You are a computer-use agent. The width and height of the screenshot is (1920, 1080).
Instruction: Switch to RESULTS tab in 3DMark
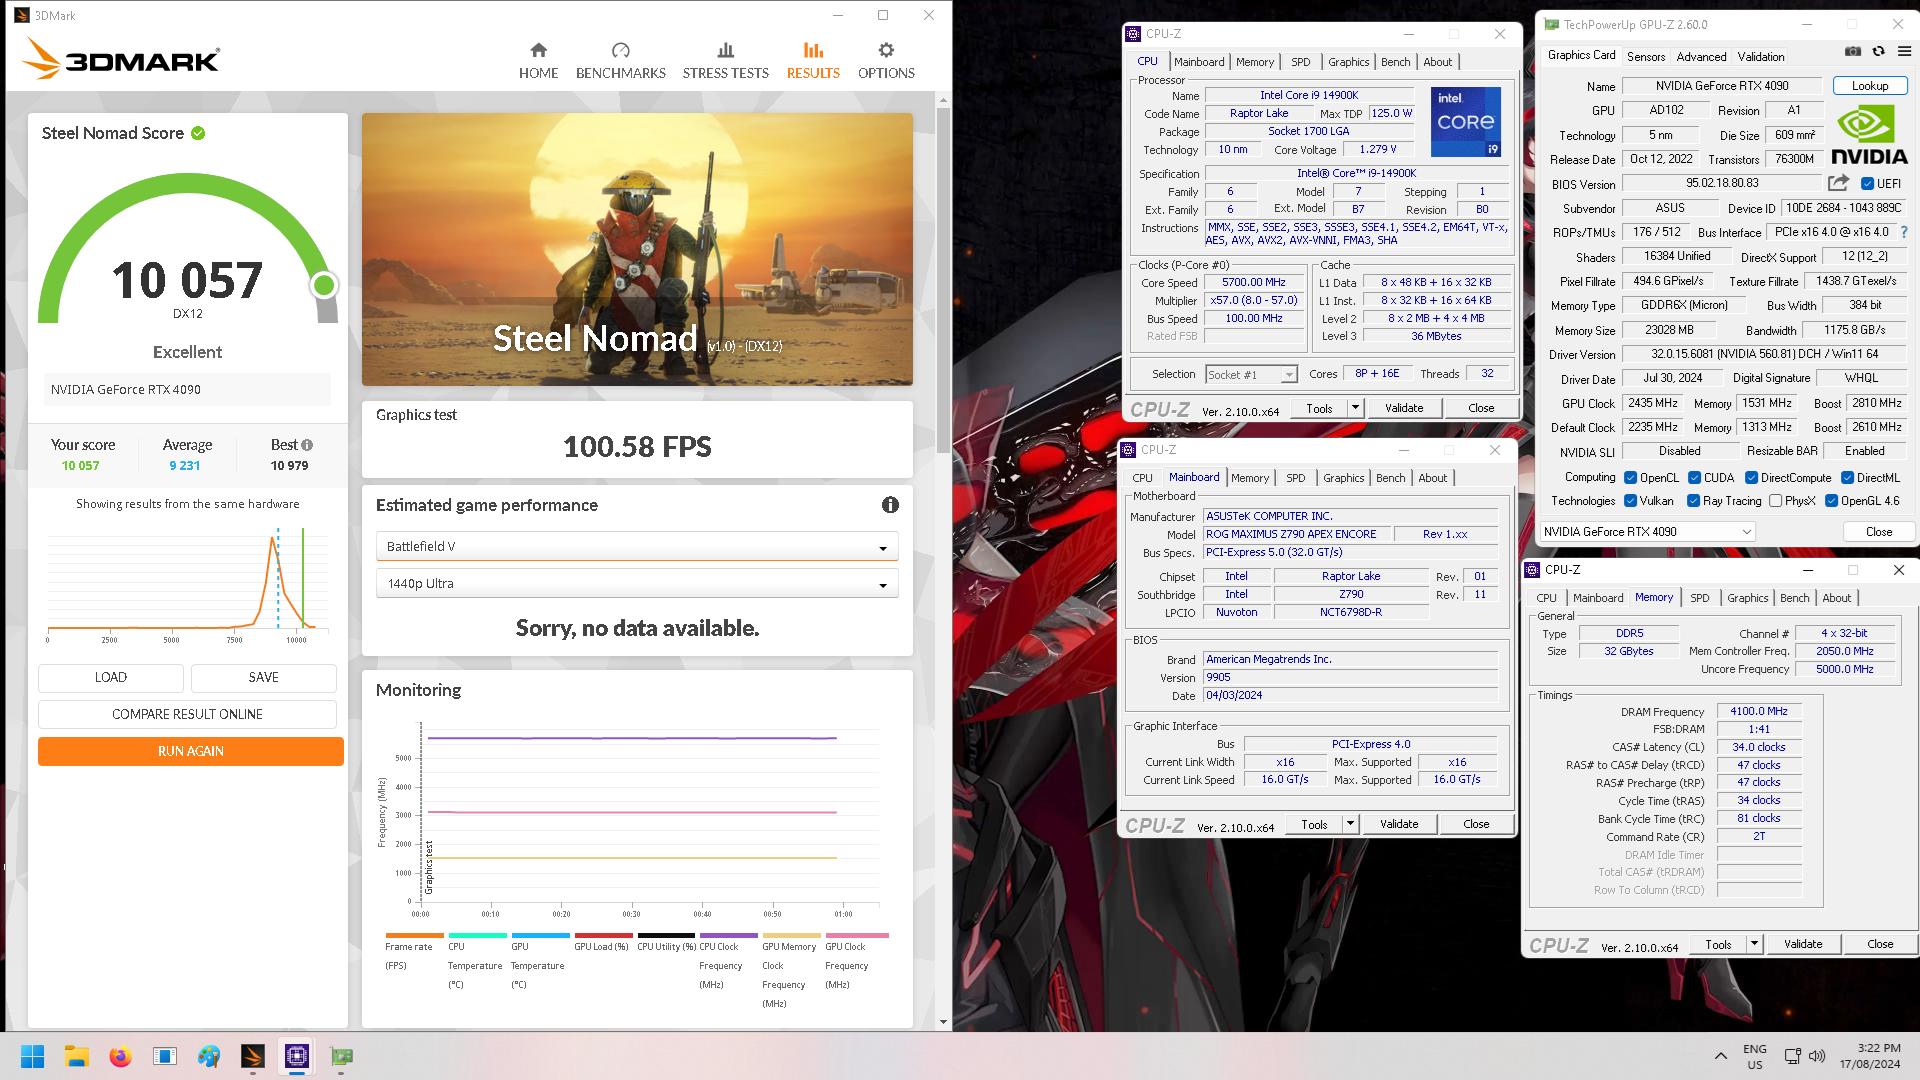(x=813, y=61)
